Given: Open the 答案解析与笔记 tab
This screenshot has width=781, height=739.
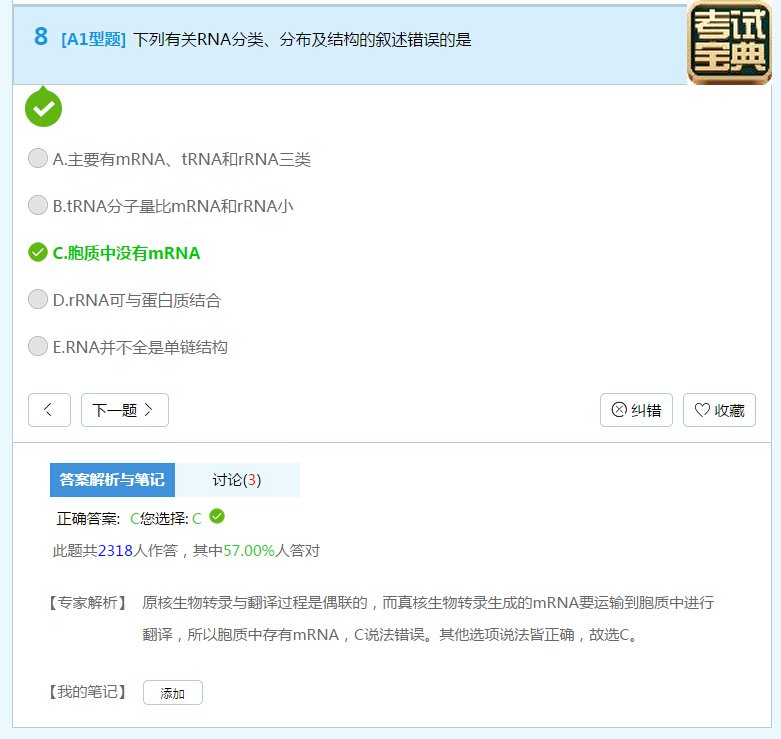Looking at the screenshot, I should (112, 480).
